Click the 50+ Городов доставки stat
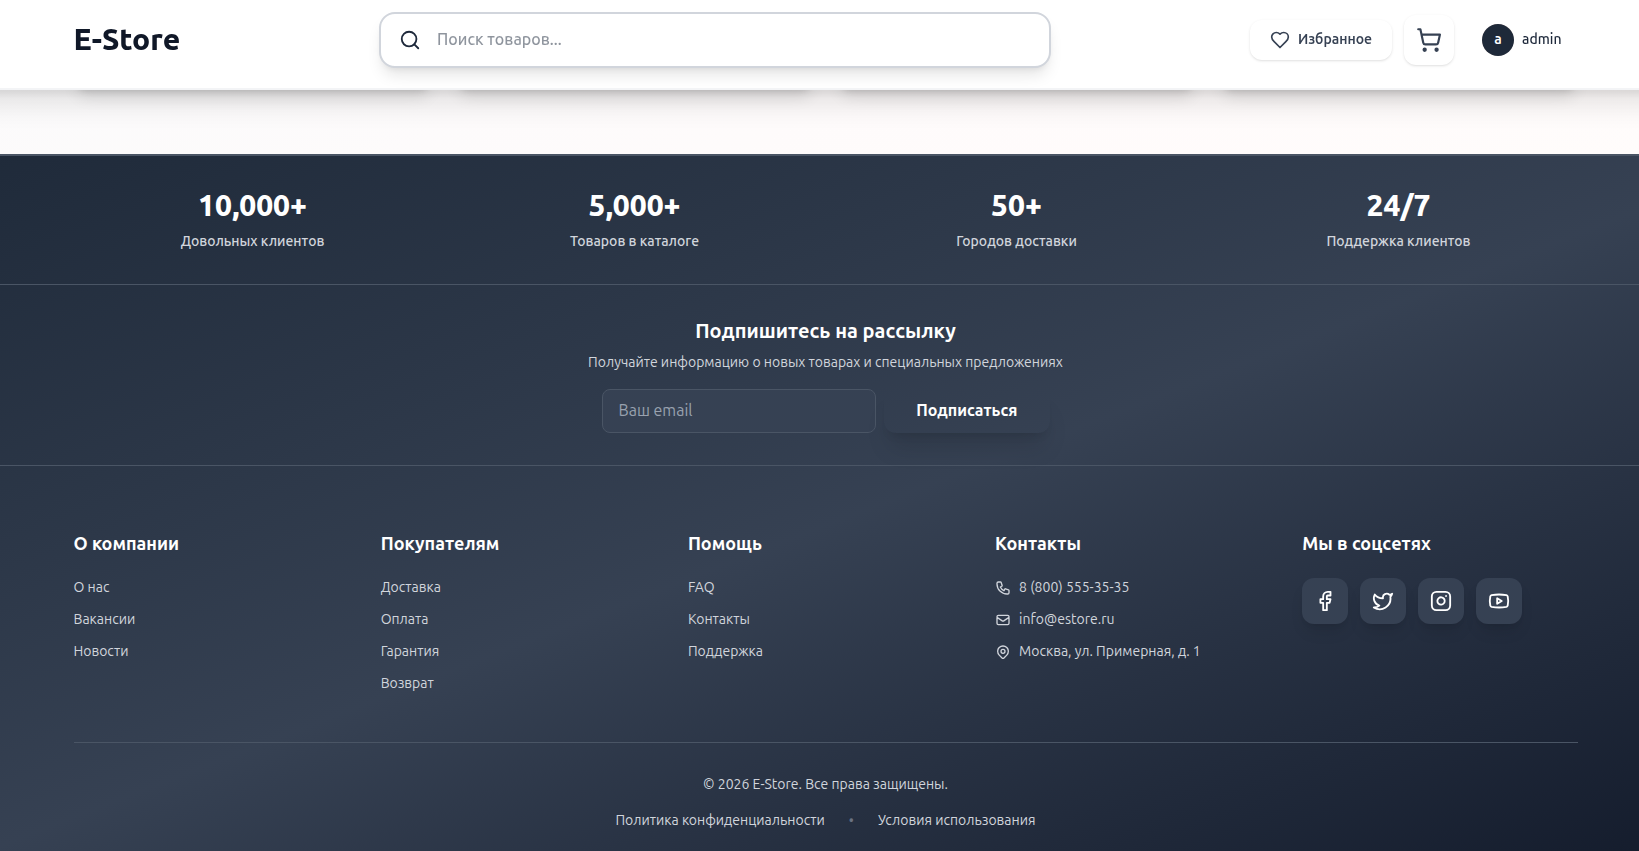The image size is (1639, 851). pos(1016,220)
